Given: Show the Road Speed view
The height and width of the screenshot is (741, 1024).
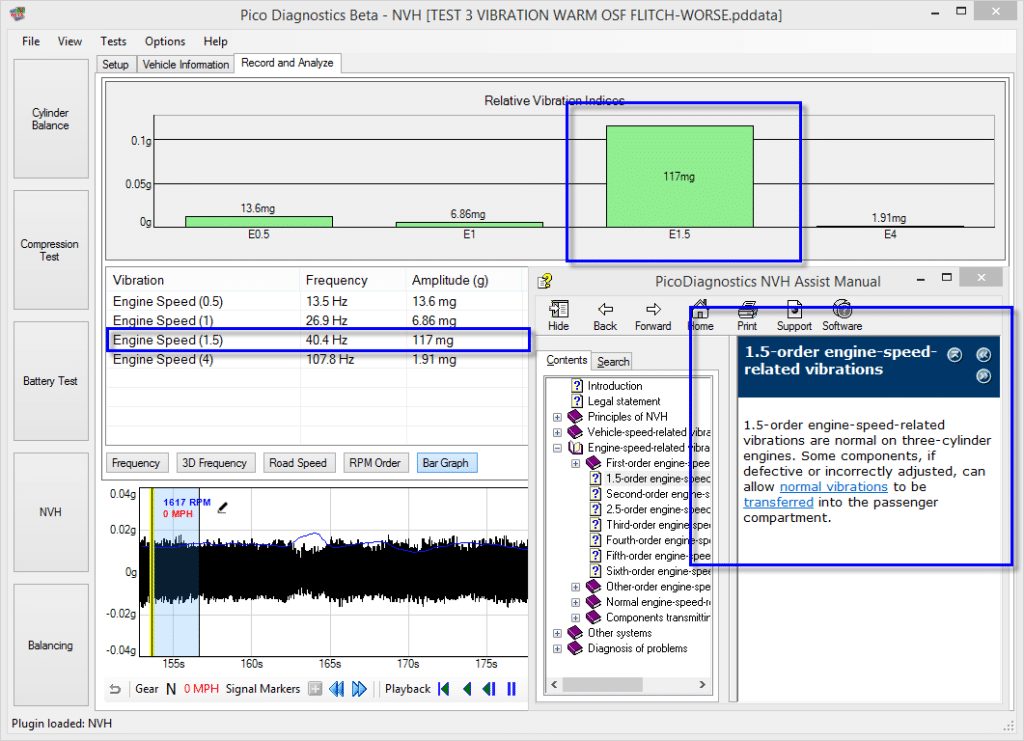Looking at the screenshot, I should click(x=298, y=463).
